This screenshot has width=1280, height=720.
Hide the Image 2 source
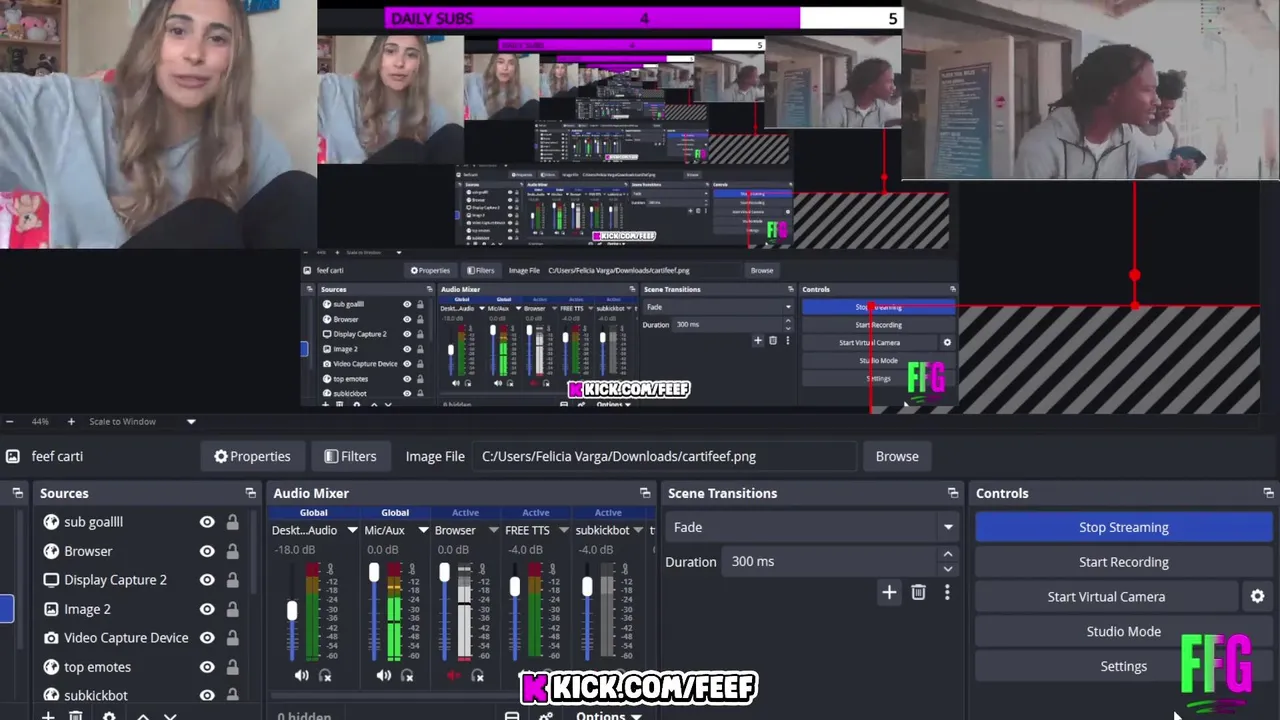click(207, 609)
